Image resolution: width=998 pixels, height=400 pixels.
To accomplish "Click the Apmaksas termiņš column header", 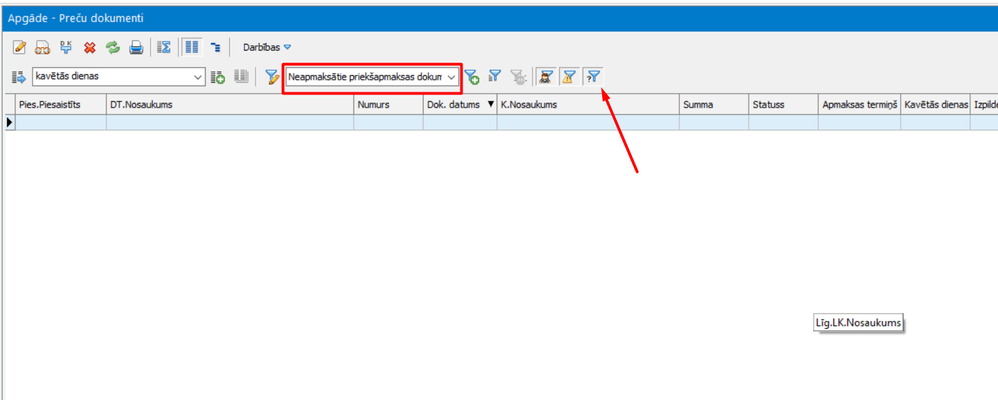I will (859, 104).
